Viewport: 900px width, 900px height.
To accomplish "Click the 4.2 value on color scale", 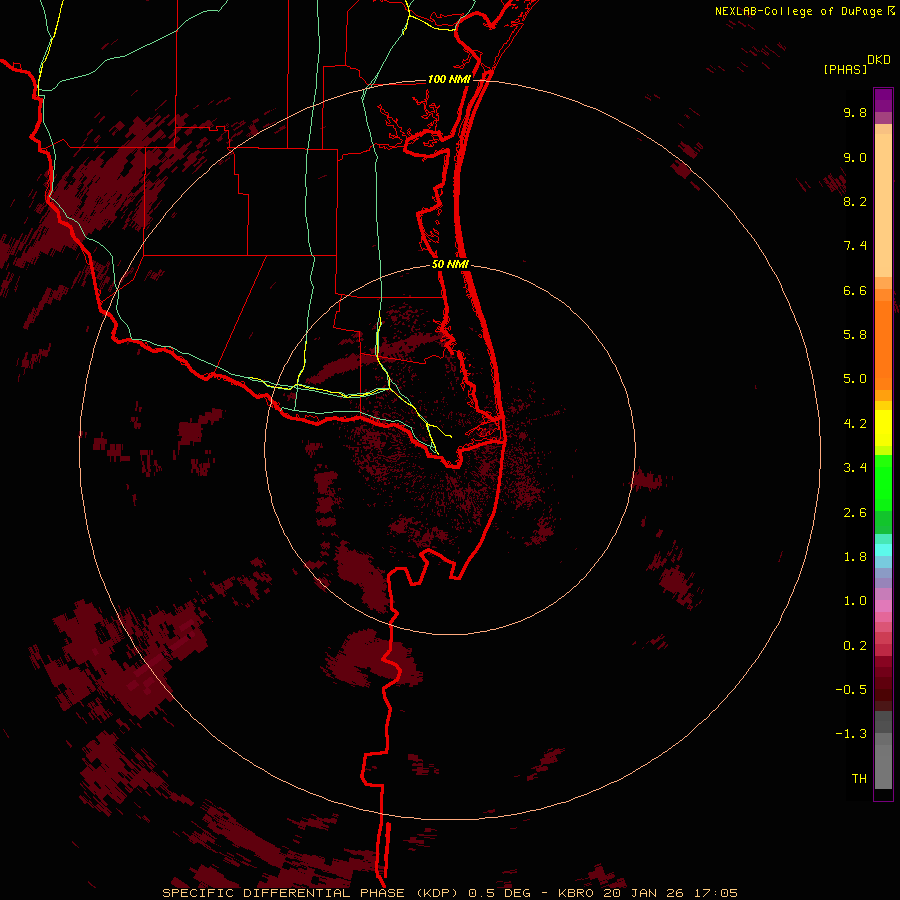I will tap(855, 424).
